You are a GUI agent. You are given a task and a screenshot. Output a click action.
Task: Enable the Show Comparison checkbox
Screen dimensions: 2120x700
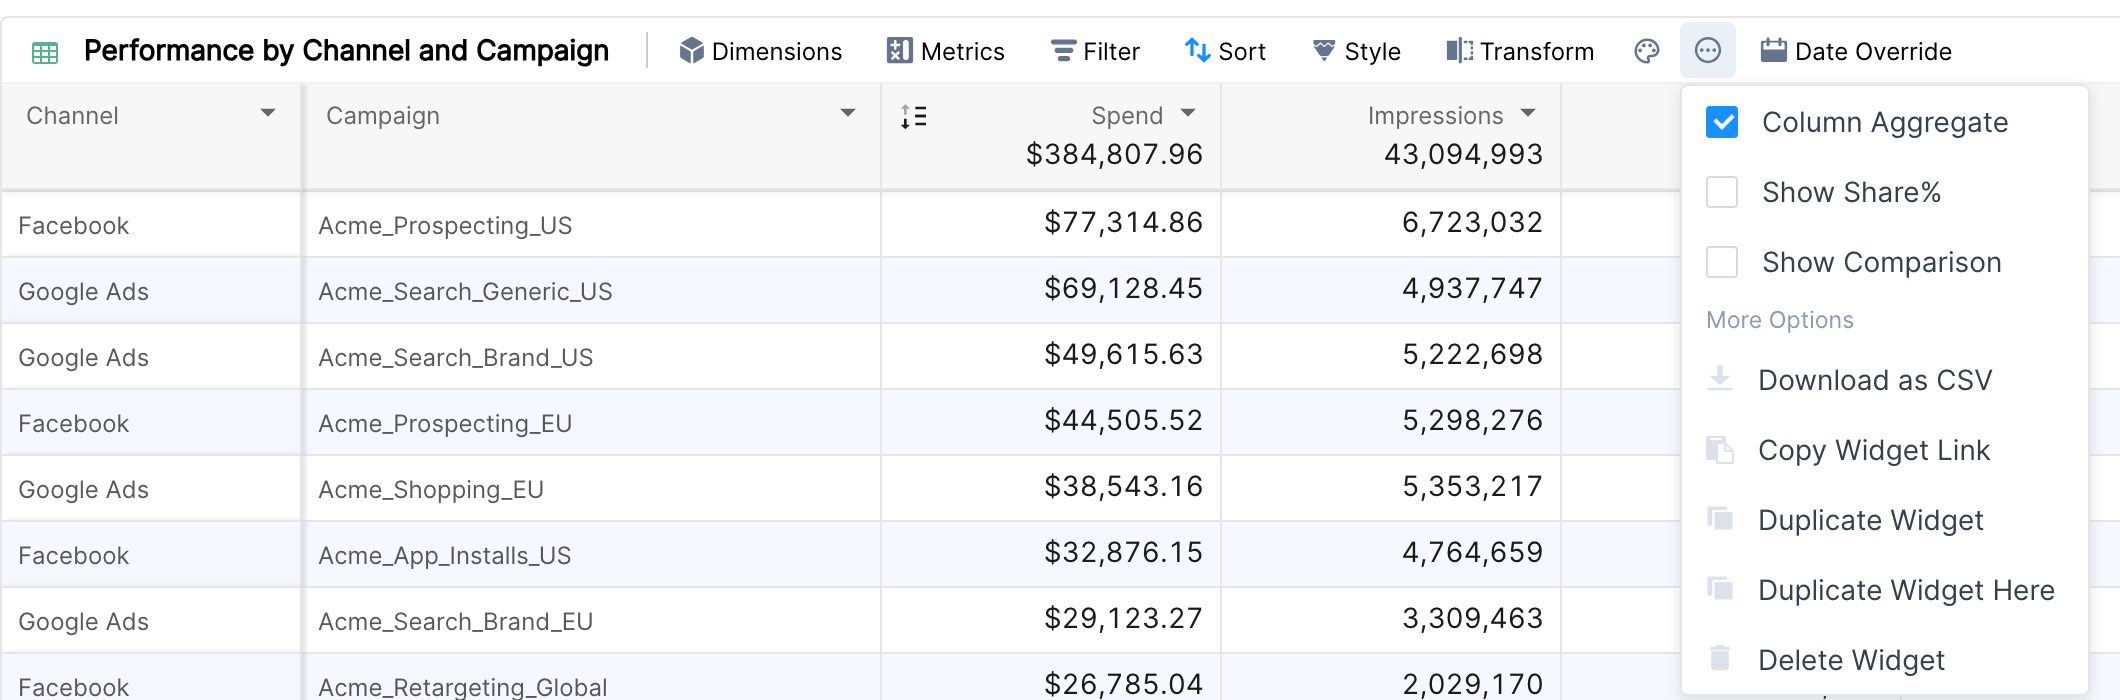tap(1722, 262)
